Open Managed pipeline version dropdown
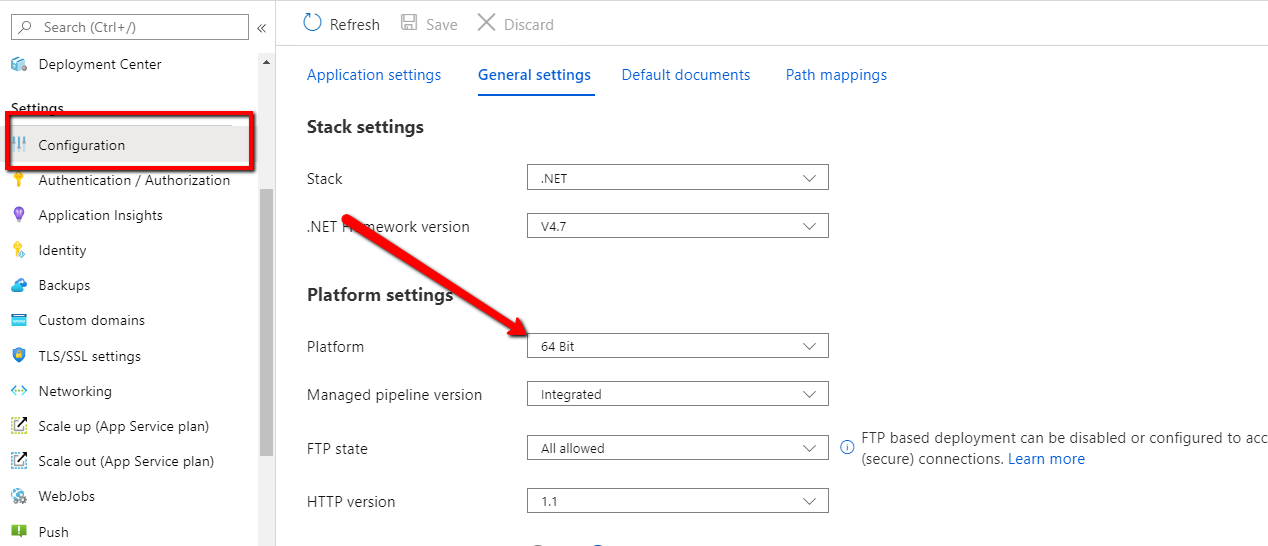 (x=677, y=394)
